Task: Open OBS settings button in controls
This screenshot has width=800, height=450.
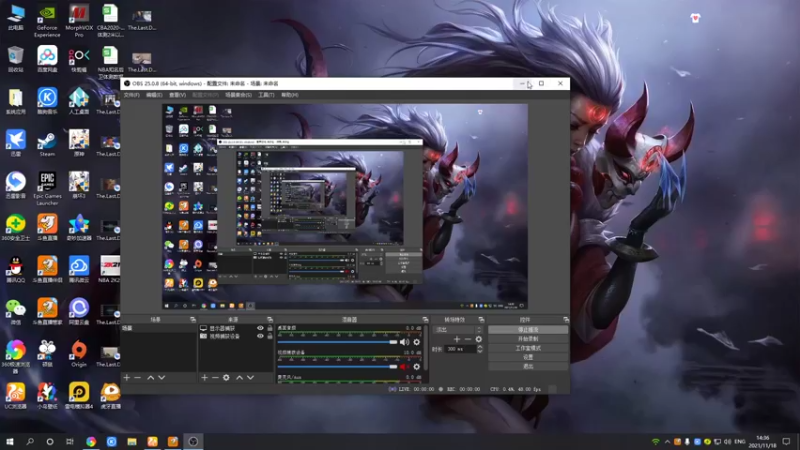Action: (x=528, y=357)
